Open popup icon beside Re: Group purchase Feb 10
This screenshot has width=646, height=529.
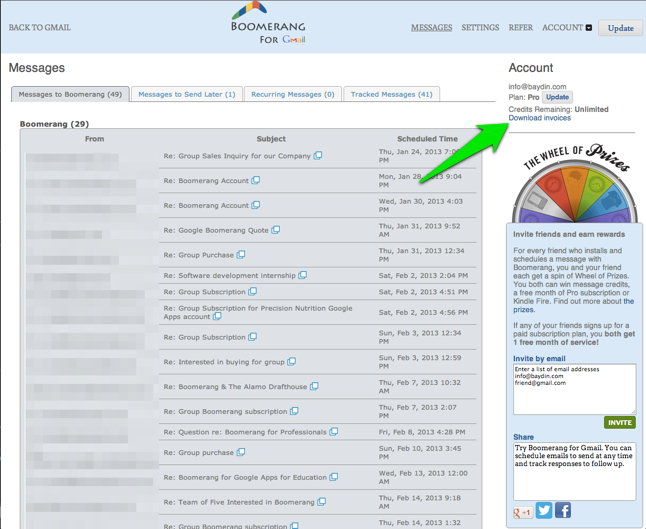241,452
